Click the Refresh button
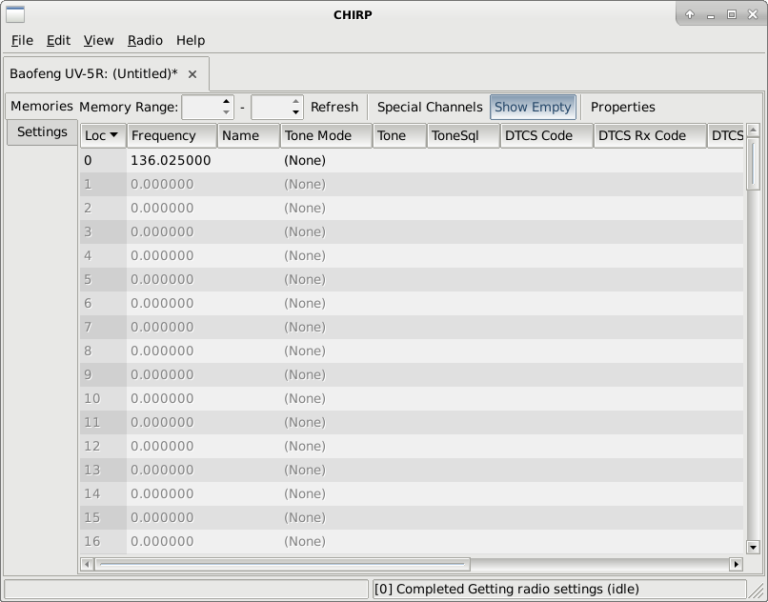 (x=334, y=107)
